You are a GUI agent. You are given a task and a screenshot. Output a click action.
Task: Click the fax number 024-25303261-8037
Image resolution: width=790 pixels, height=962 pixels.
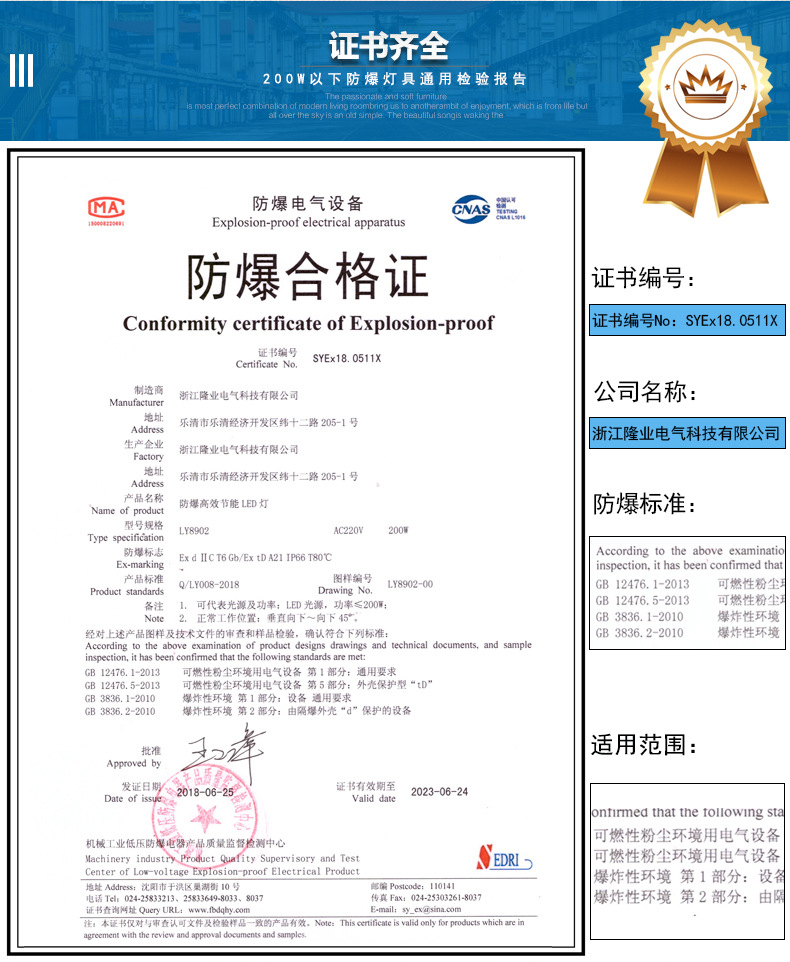(446, 898)
